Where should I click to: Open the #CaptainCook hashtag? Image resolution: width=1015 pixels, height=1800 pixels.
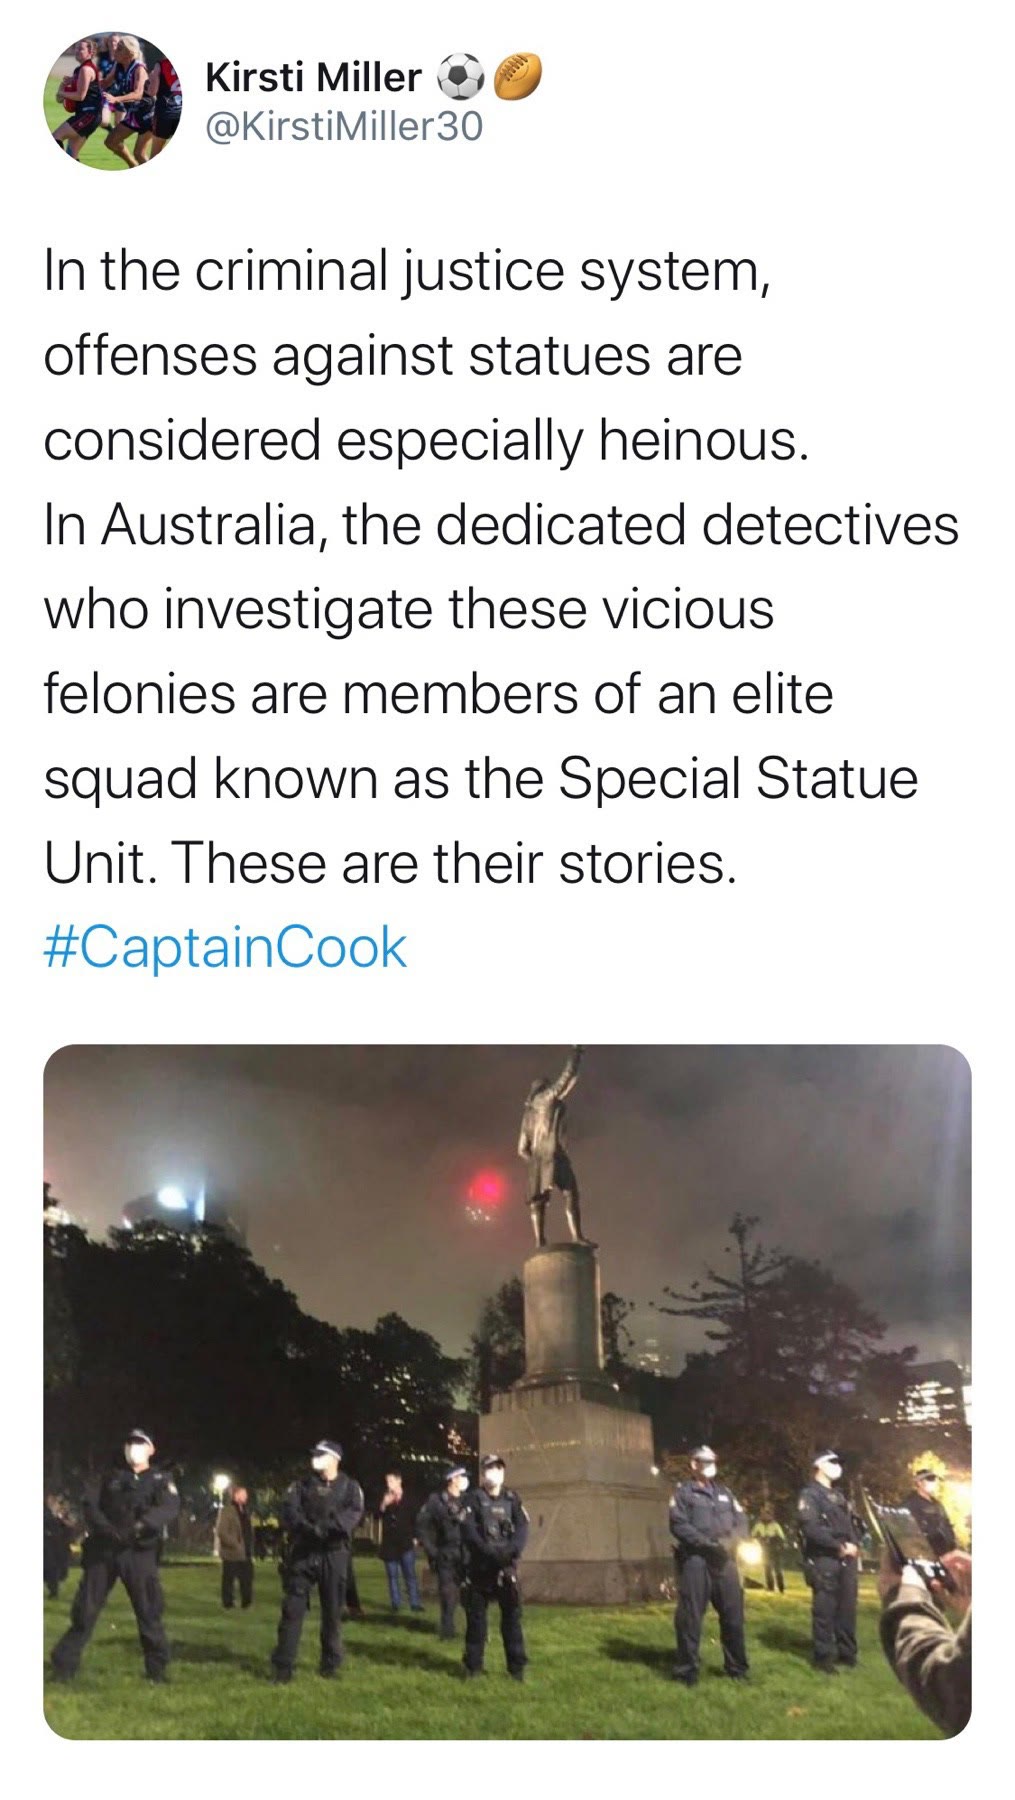[x=225, y=947]
